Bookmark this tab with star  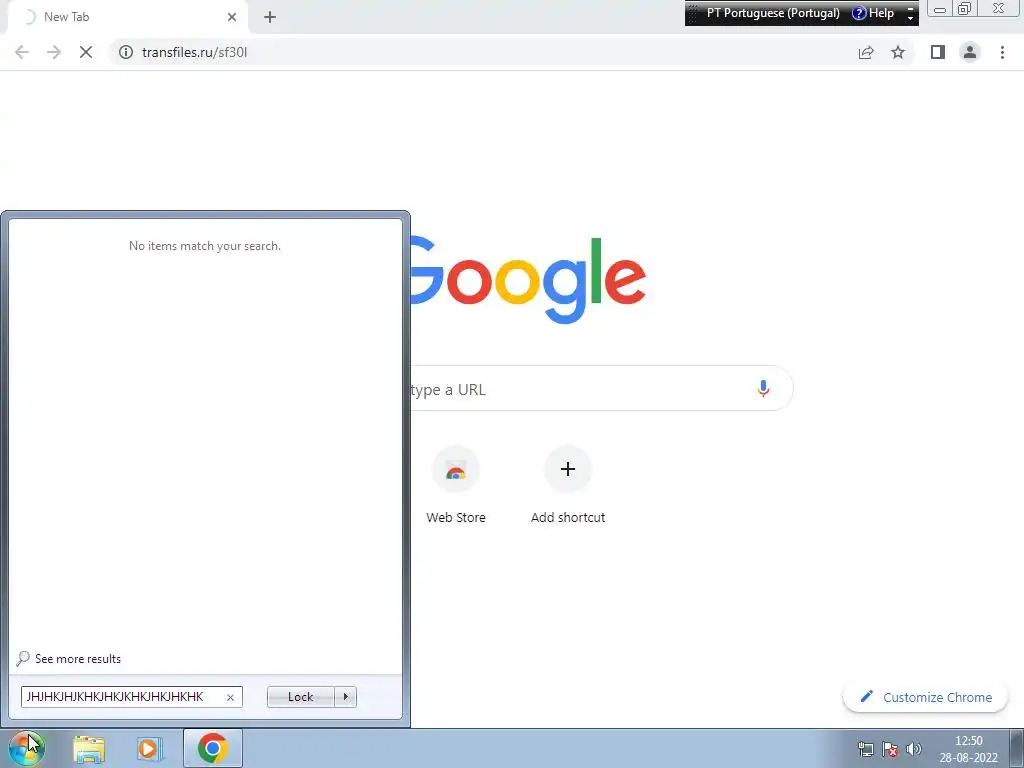coord(898,52)
